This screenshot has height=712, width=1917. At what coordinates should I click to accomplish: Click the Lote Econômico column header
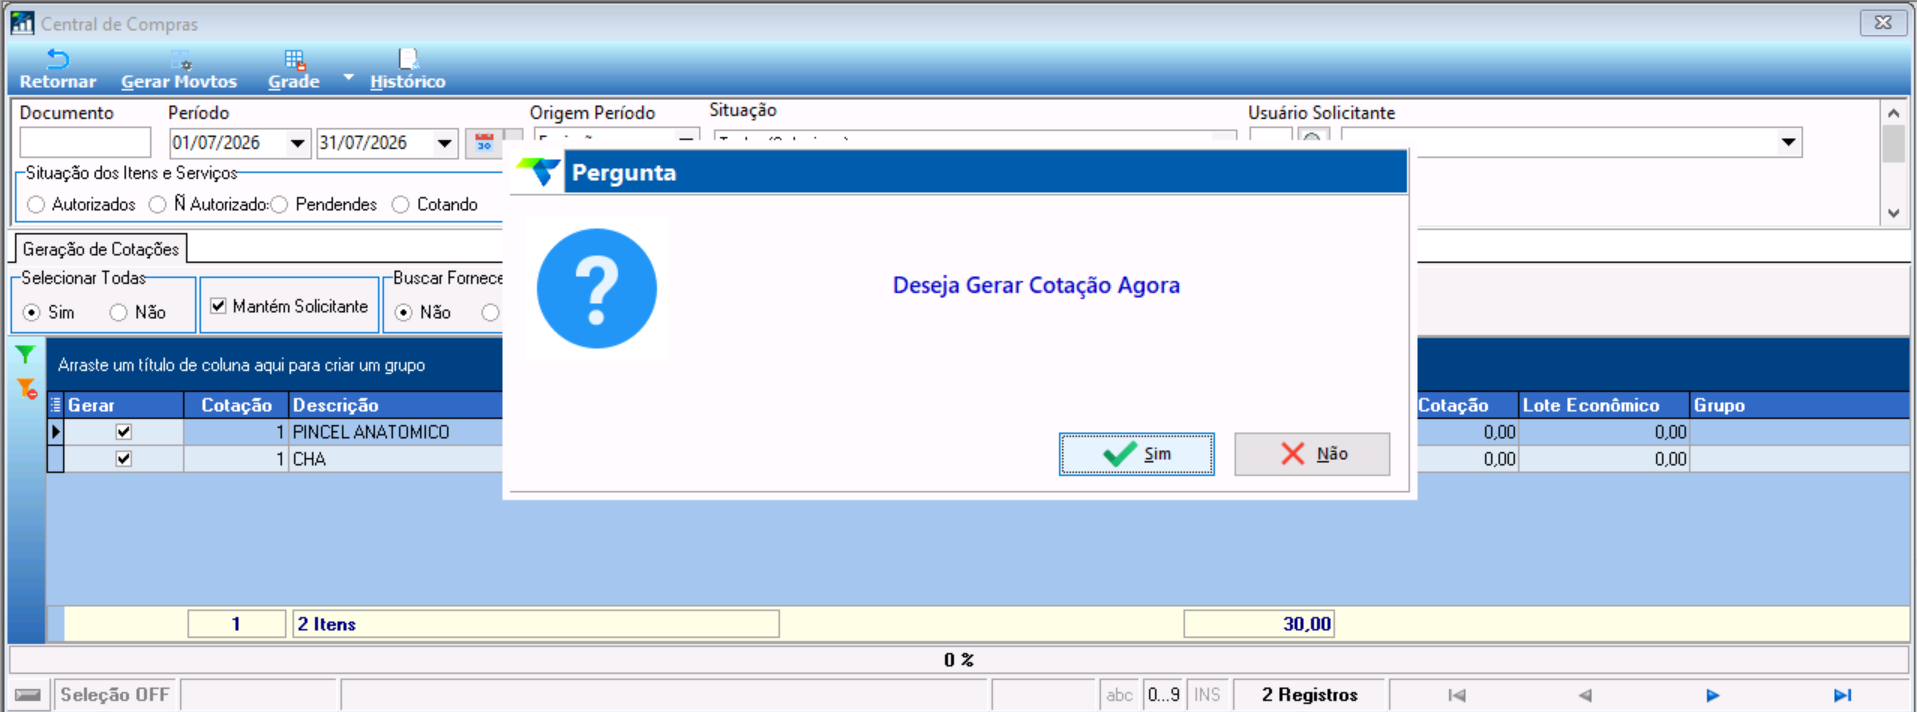[x=1603, y=405]
